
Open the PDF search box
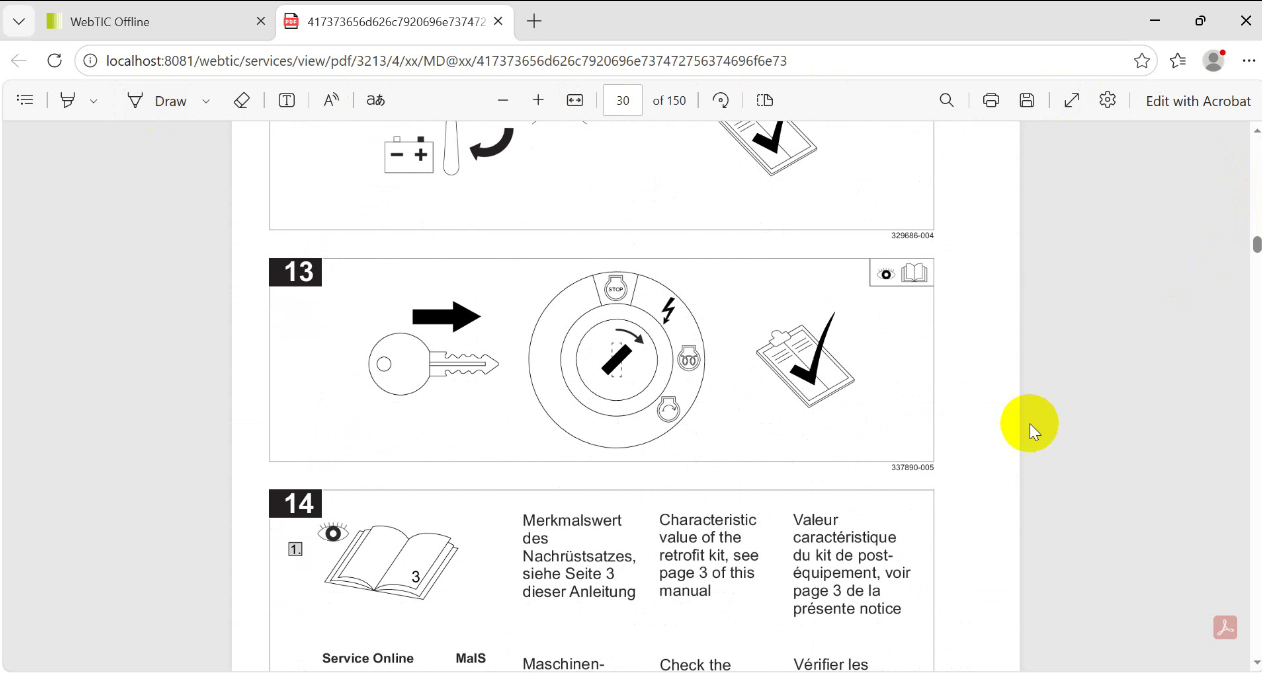(x=946, y=100)
